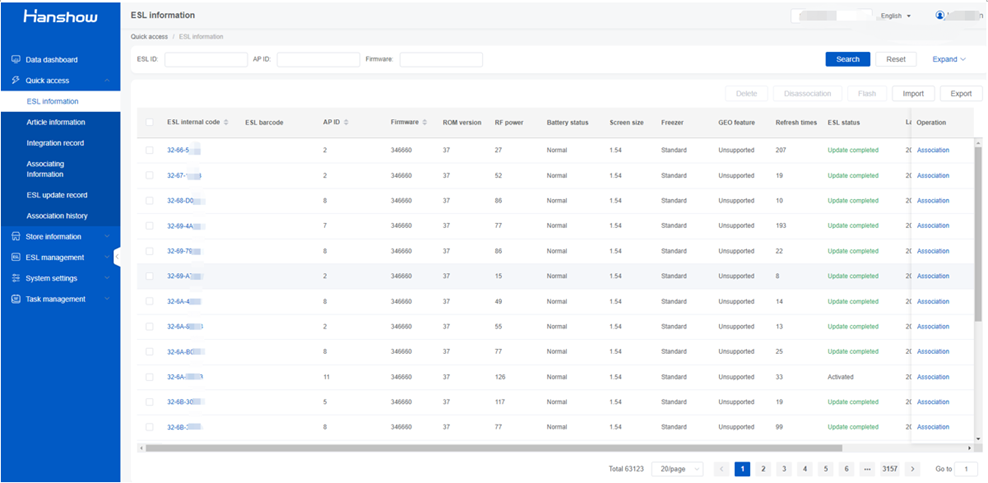Open Association history in the sidebar
The height and width of the screenshot is (483, 988).
[x=60, y=216]
